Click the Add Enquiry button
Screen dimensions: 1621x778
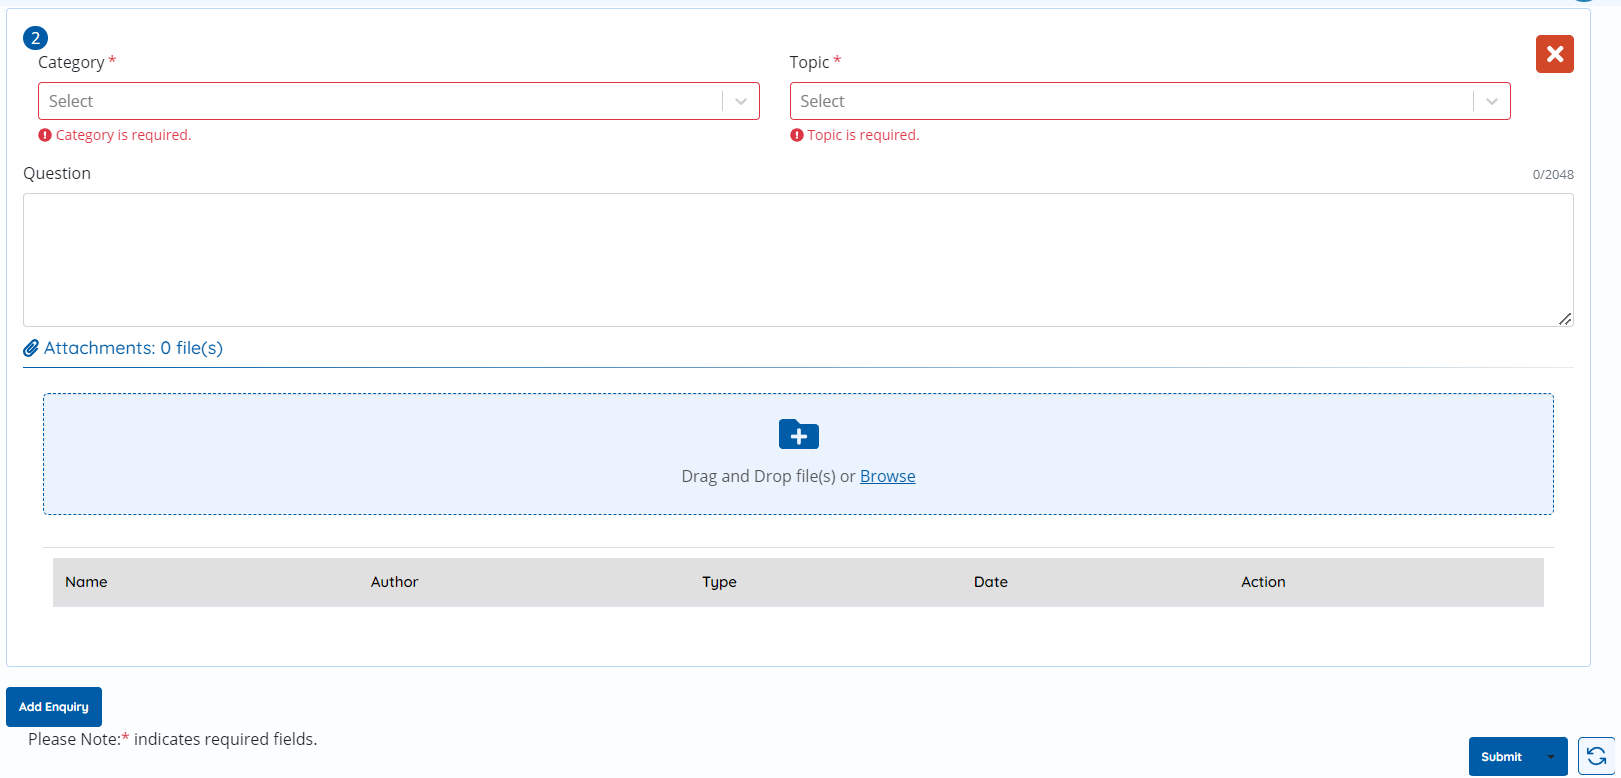54,707
